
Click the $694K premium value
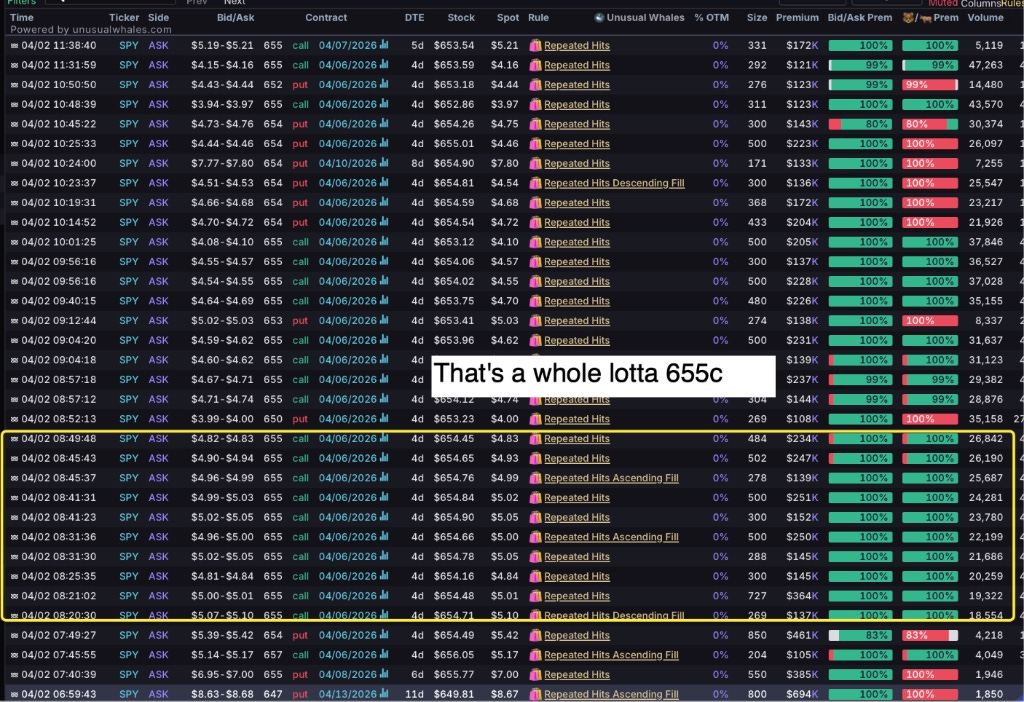(802, 694)
